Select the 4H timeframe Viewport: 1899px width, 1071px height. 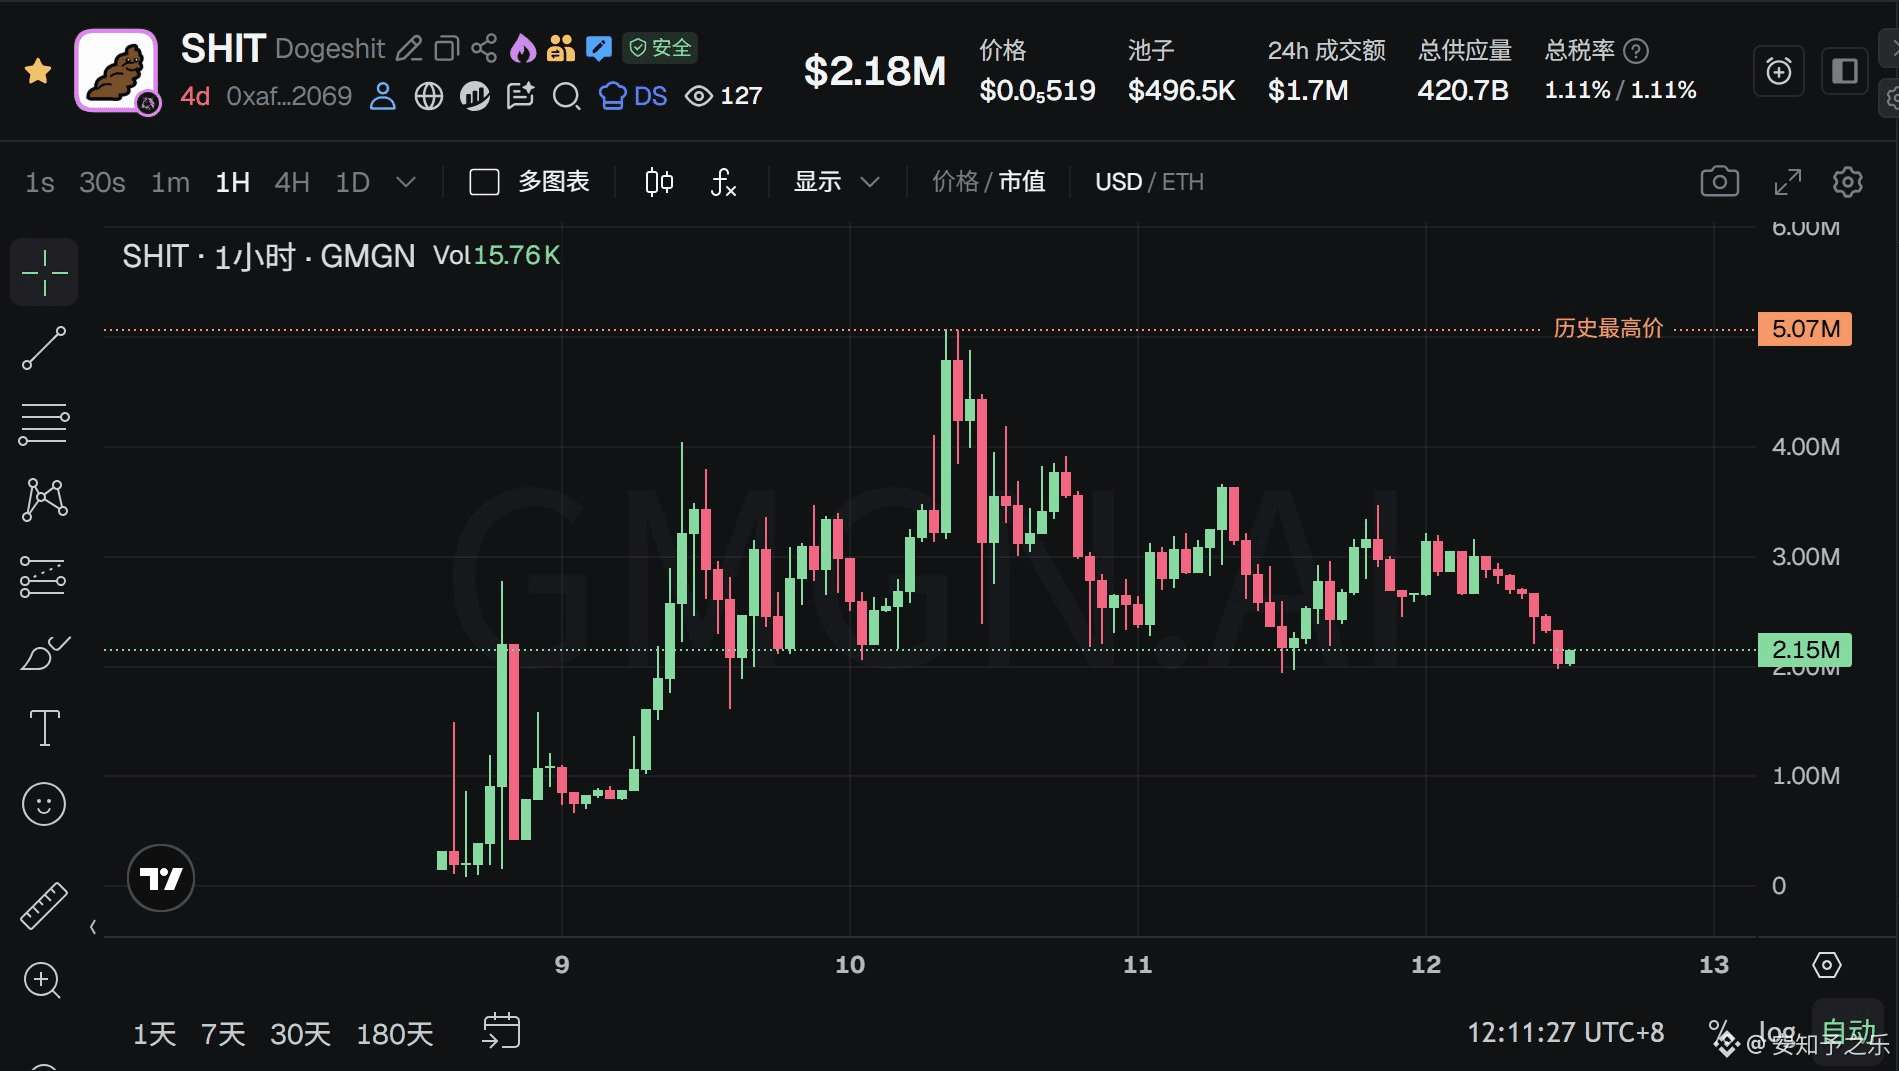point(292,182)
